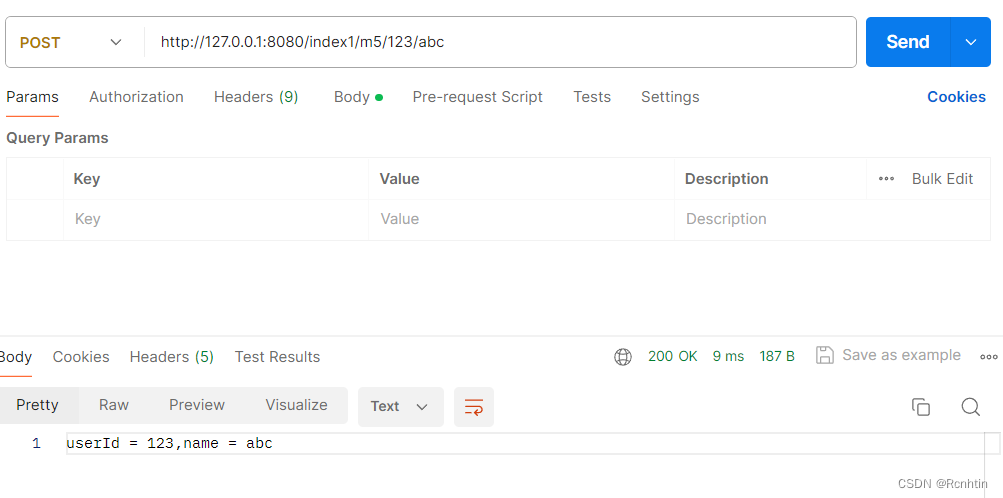Image resolution: width=1003 pixels, height=498 pixels.
Task: Click the query param Value input
Action: click(521, 219)
